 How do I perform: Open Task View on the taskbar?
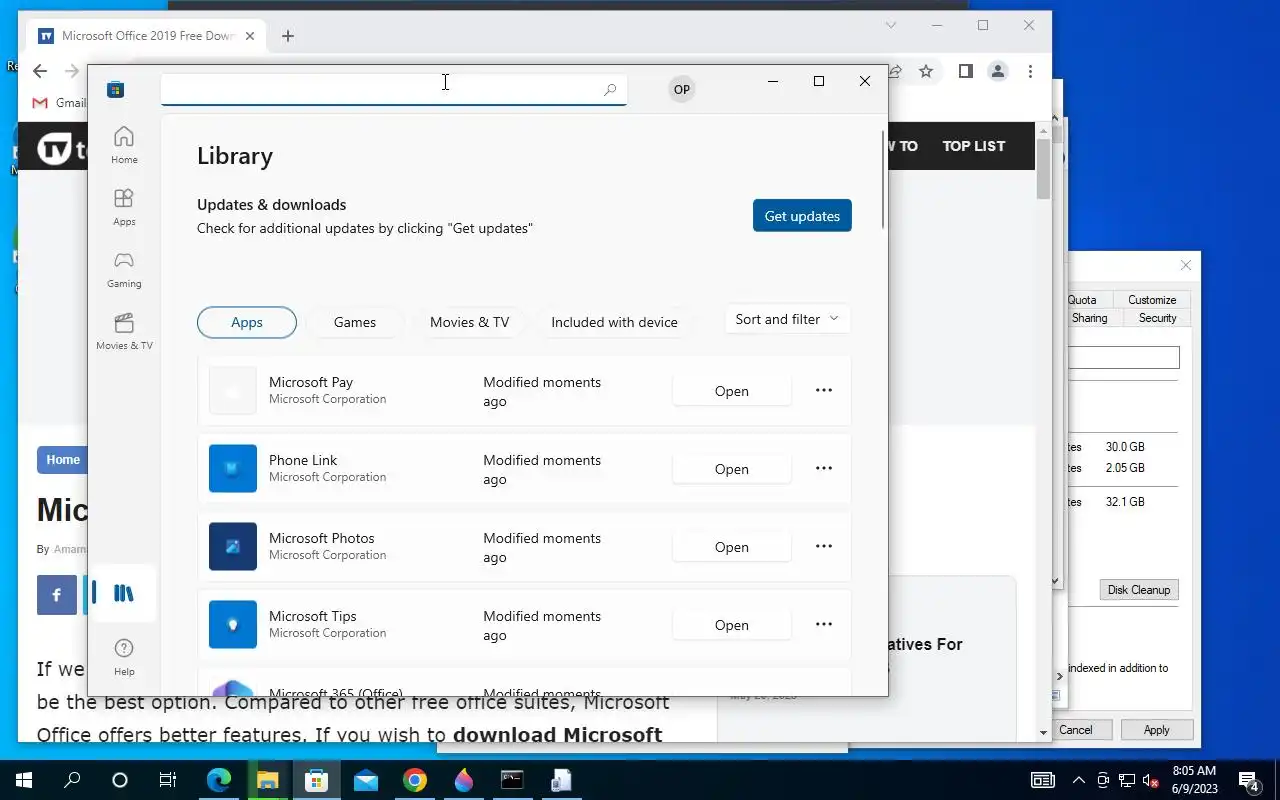click(x=167, y=780)
